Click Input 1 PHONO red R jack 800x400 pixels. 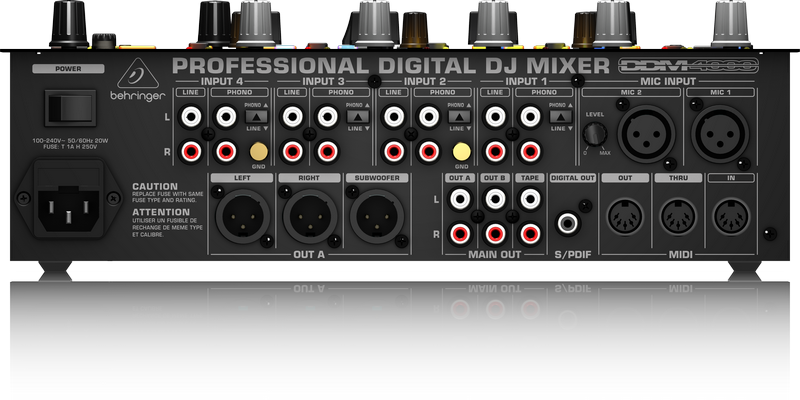[530, 152]
